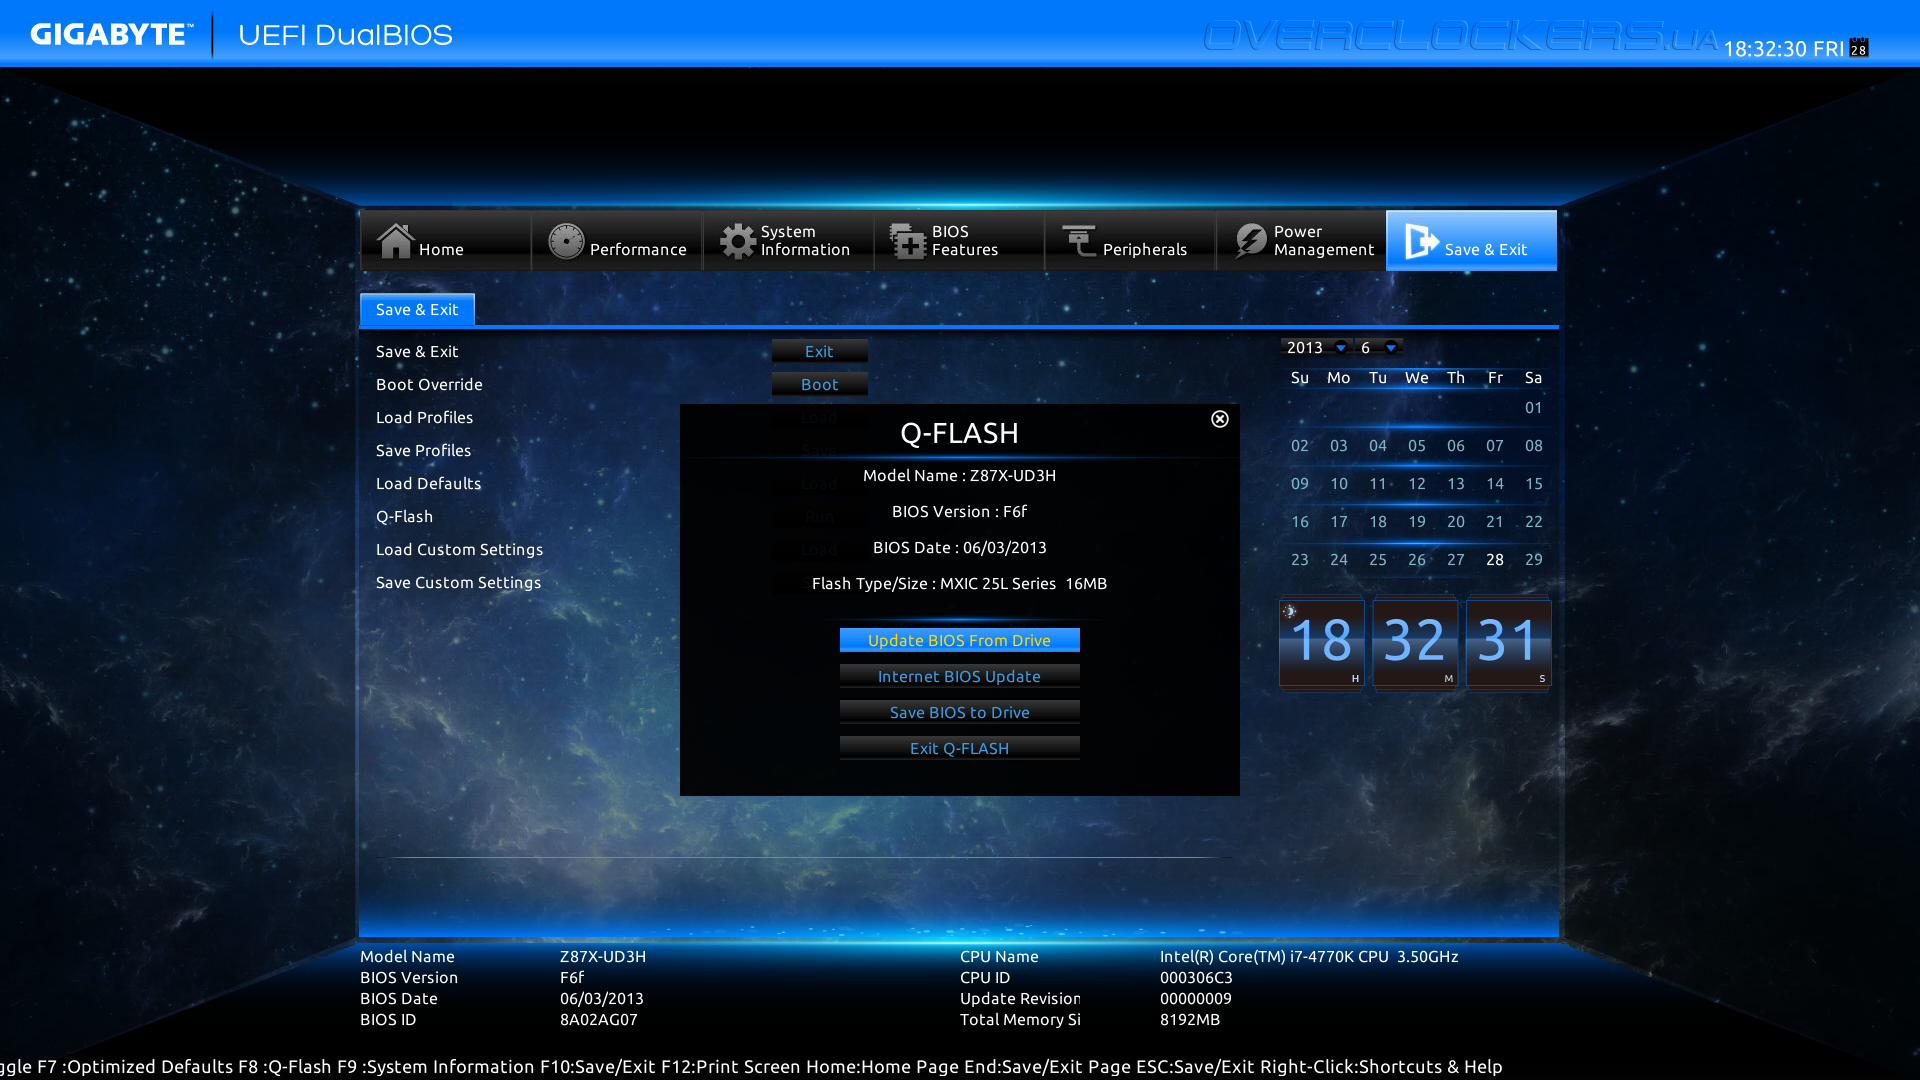The width and height of the screenshot is (1920, 1080).
Task: Click the hours flip clock tile
Action: [x=1321, y=643]
